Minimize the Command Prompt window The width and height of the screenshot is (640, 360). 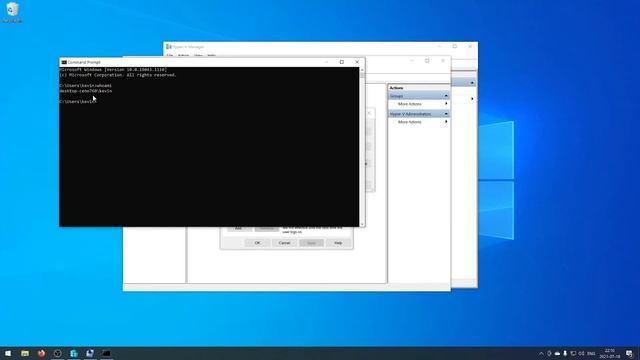coord(326,62)
